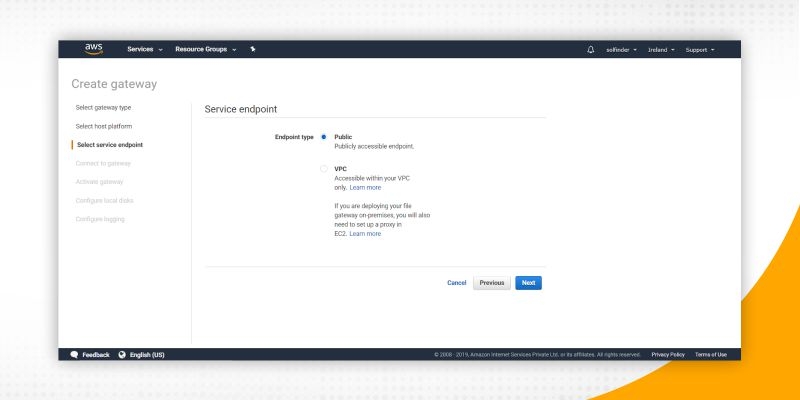
Task: Open Learn more link about VPC access
Action: [365, 187]
